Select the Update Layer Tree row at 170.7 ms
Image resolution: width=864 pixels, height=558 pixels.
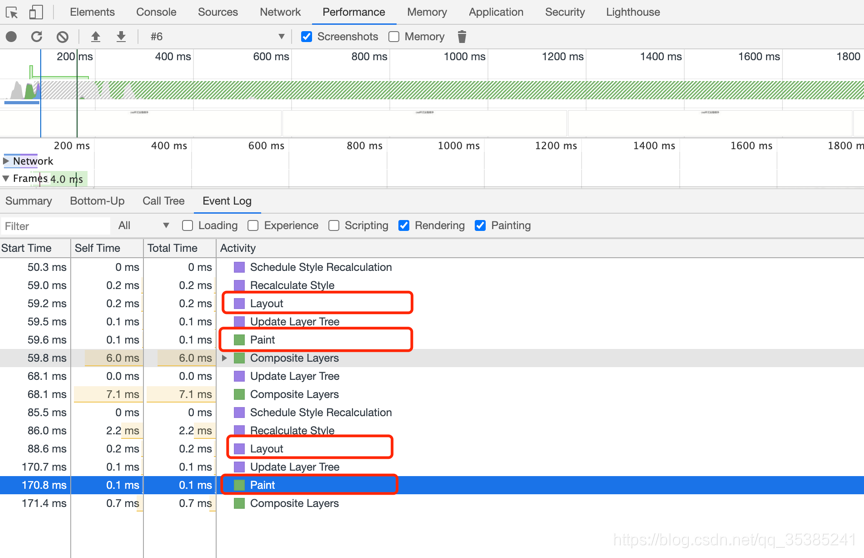coord(432,467)
